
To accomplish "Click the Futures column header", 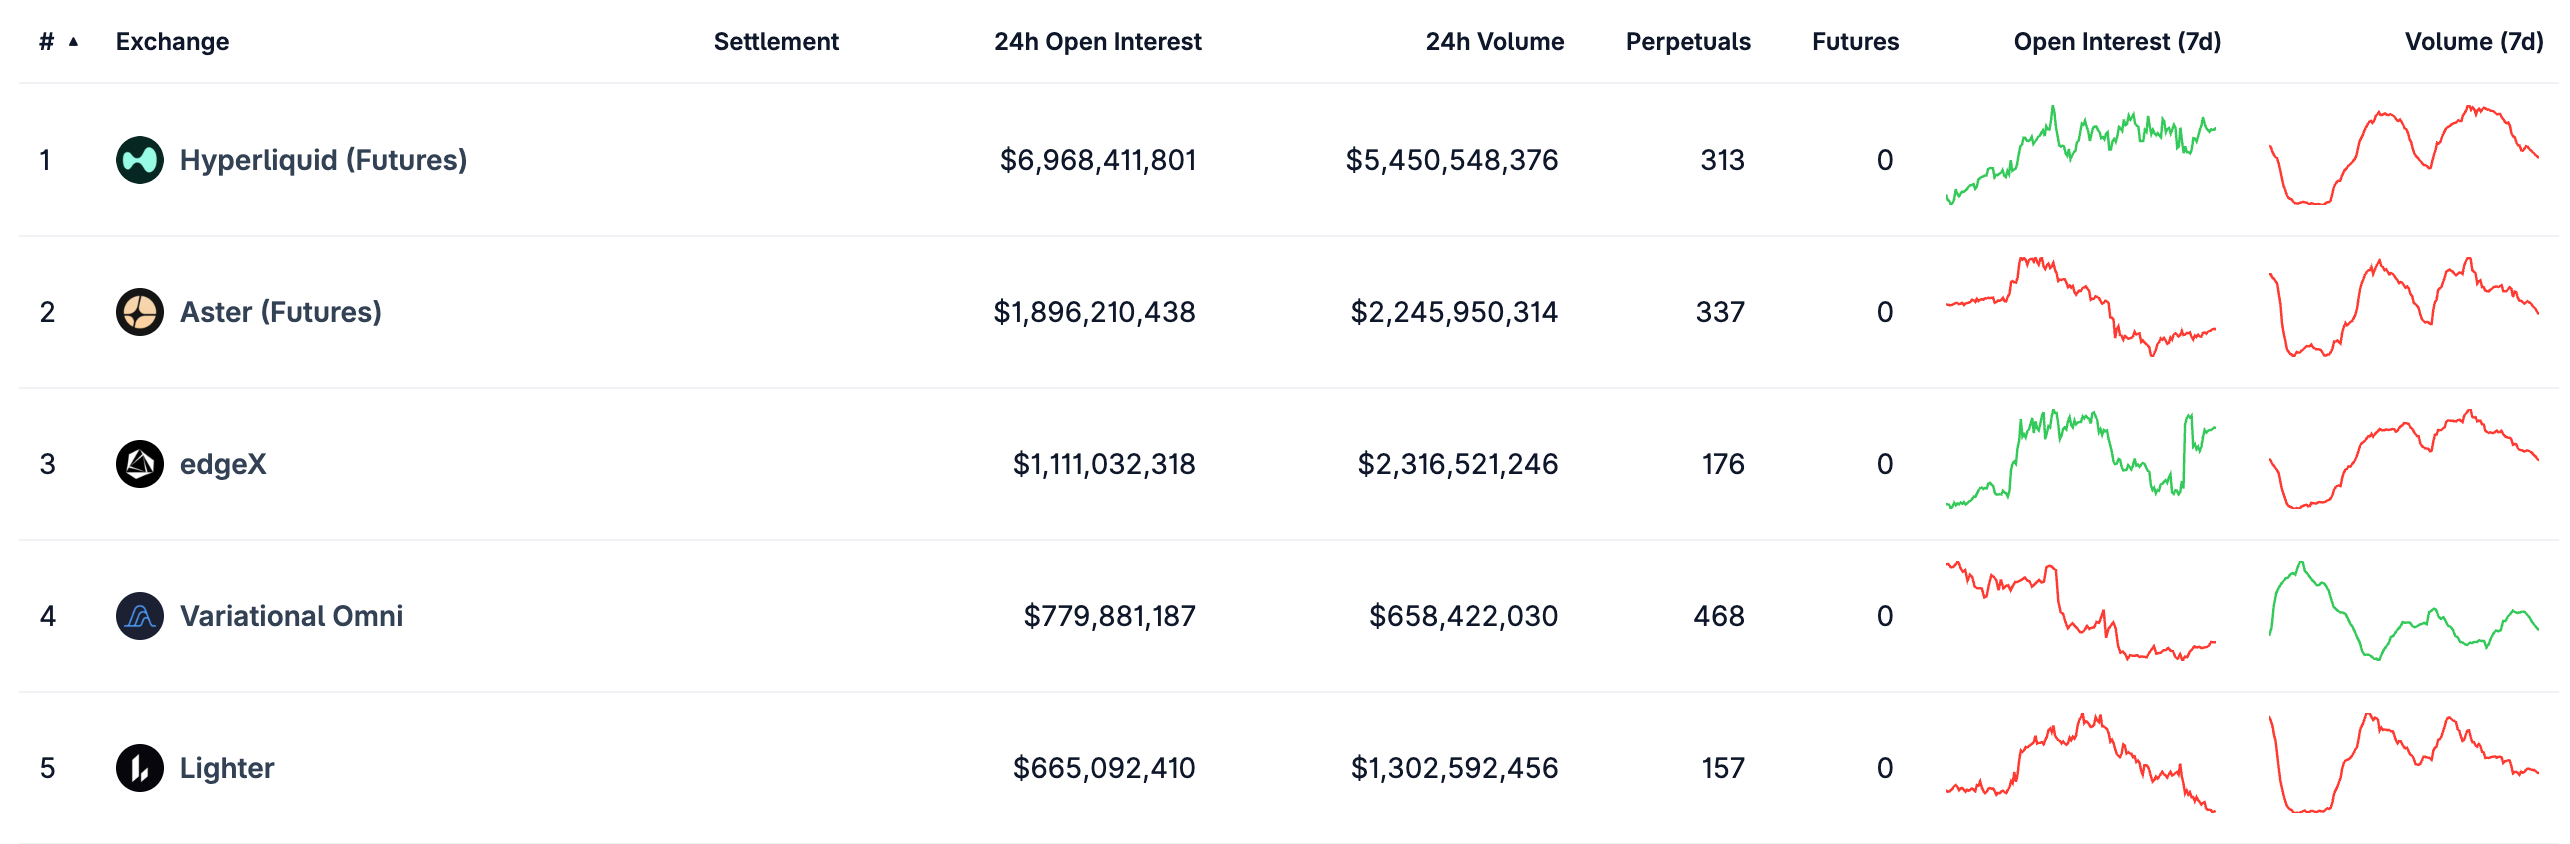I will (1855, 42).
